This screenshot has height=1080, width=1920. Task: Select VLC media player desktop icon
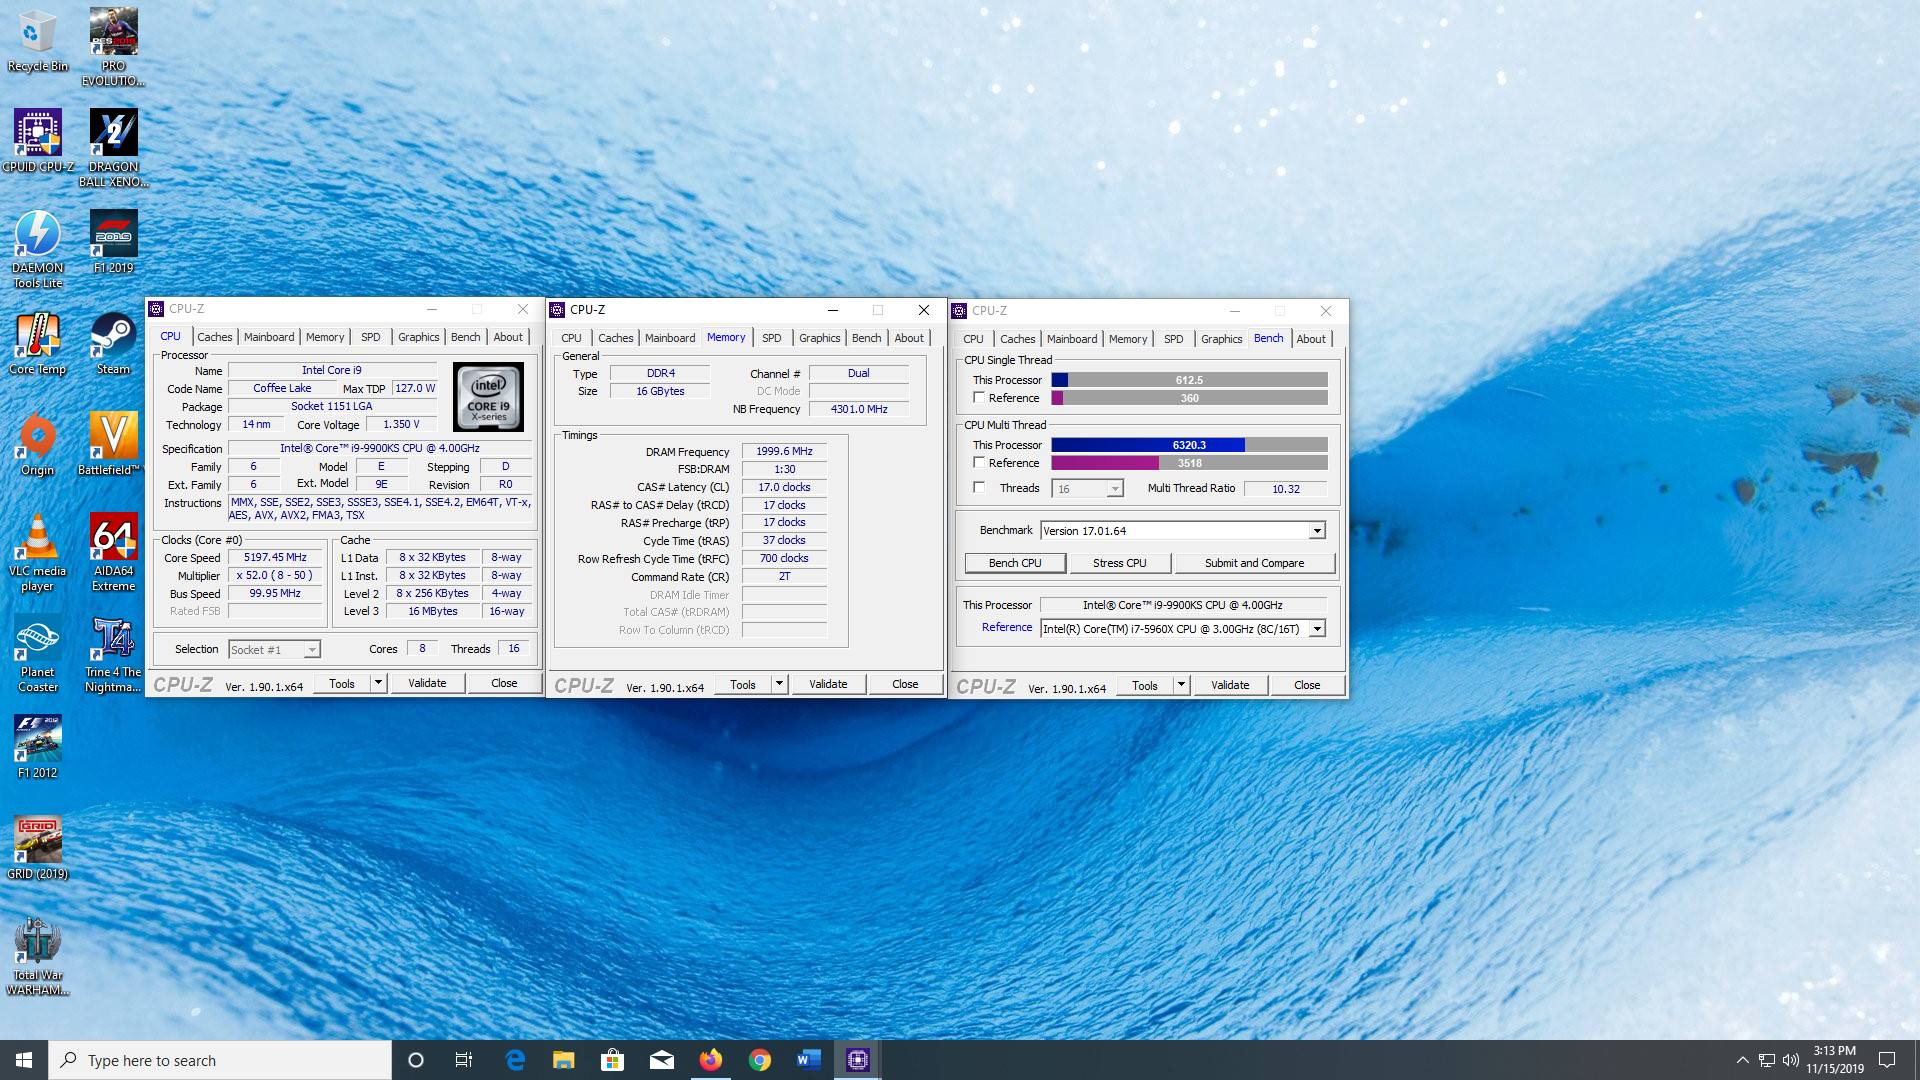coord(38,552)
